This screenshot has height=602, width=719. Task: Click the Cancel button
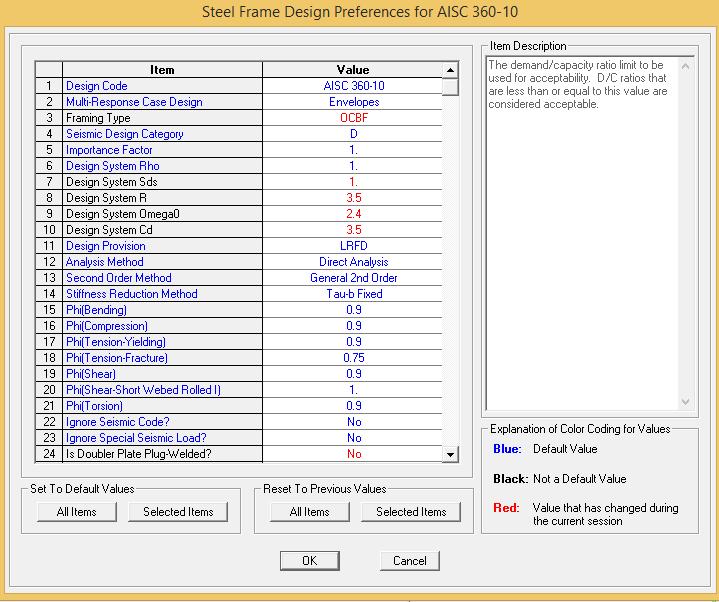409,560
